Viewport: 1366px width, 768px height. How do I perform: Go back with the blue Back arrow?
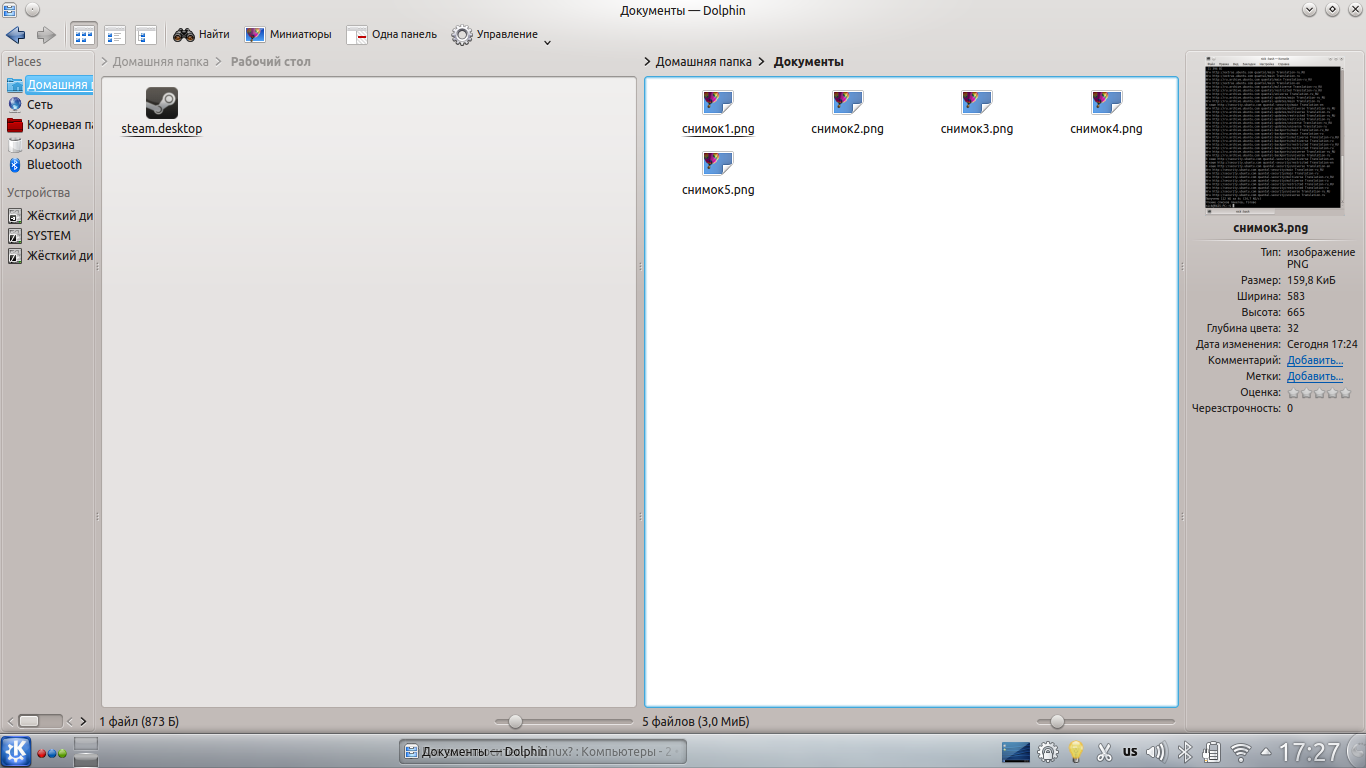(x=15, y=35)
